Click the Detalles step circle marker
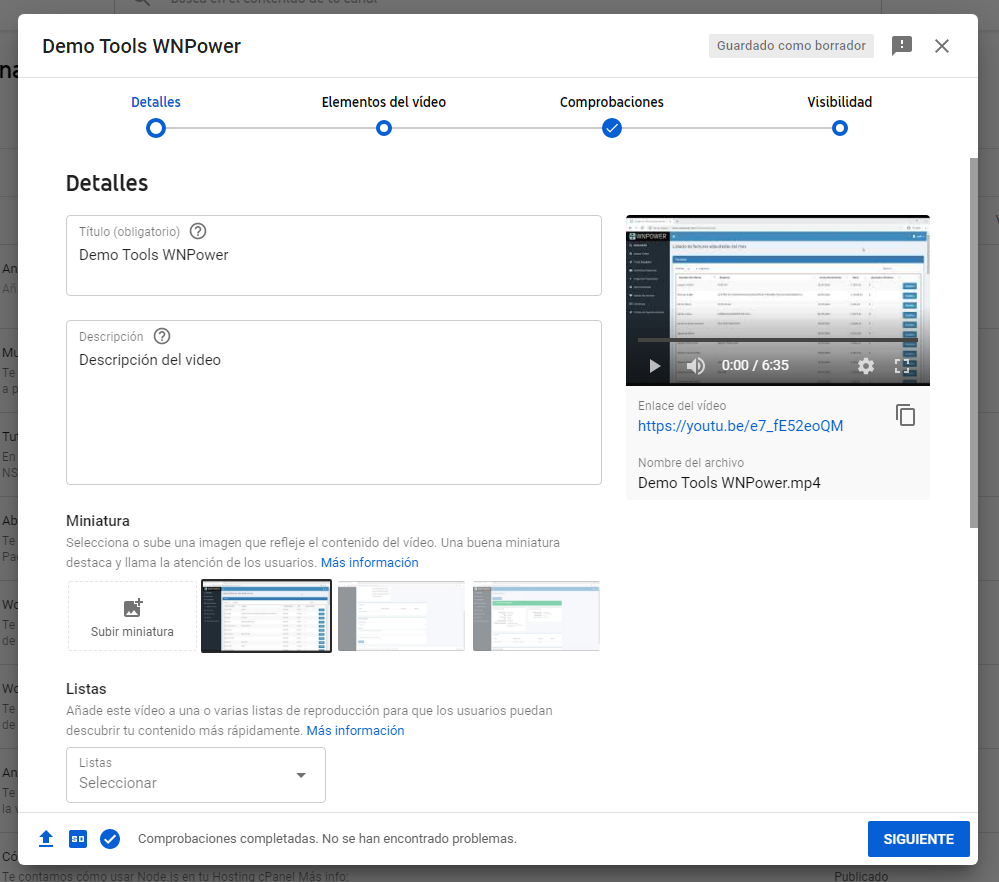Screen dimensions: 999x882 click(155, 128)
